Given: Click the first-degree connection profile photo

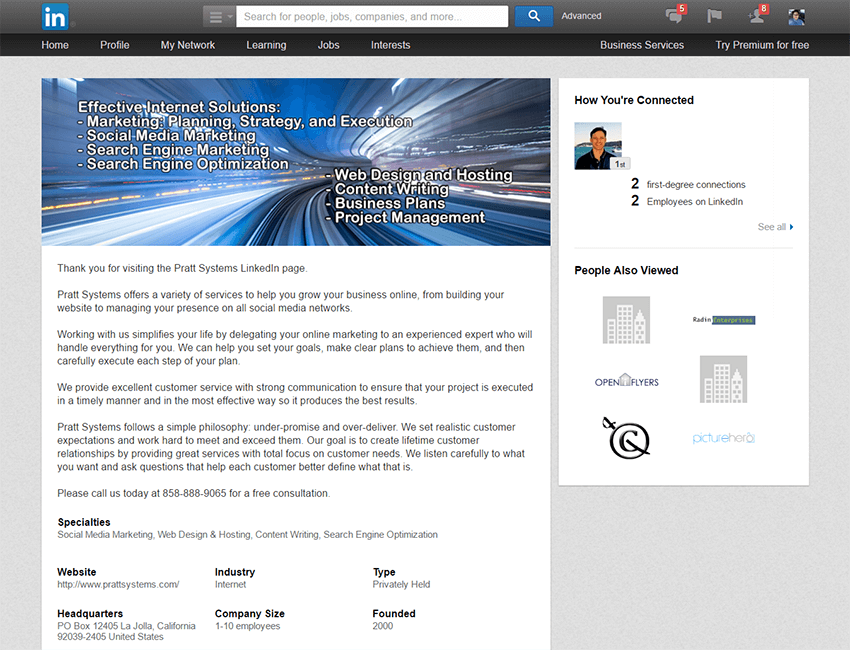Looking at the screenshot, I should 598,146.
